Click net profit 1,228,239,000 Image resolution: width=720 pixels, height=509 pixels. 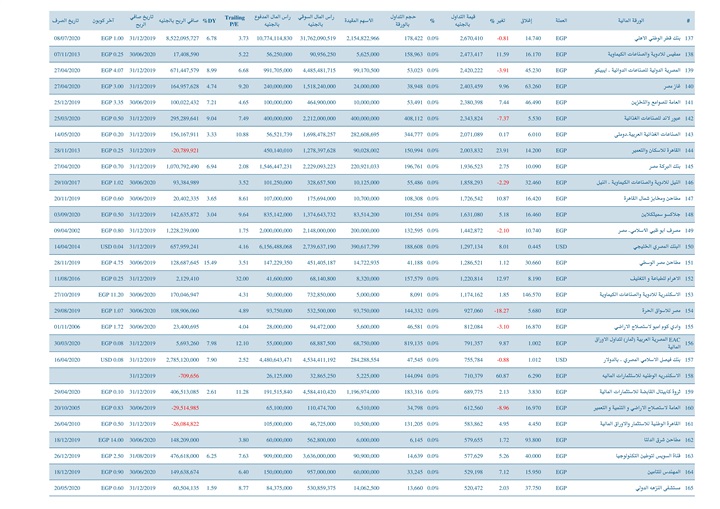[183, 232]
